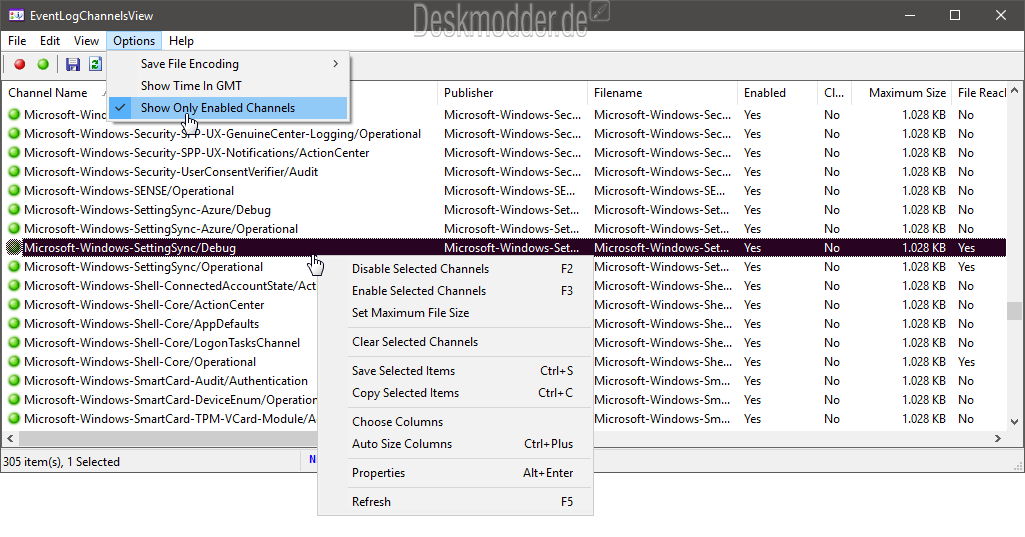
Task: Click the horizontal scrollbar right arrow
Action: tap(998, 438)
